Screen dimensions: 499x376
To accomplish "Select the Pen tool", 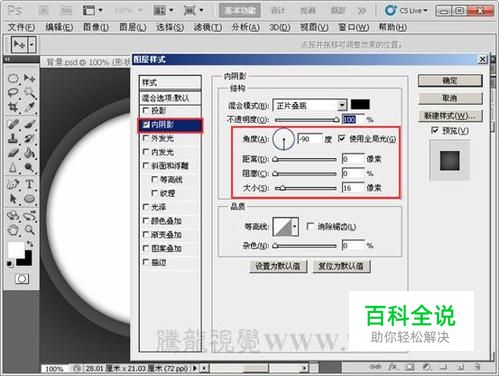I will pyautogui.click(x=13, y=184).
